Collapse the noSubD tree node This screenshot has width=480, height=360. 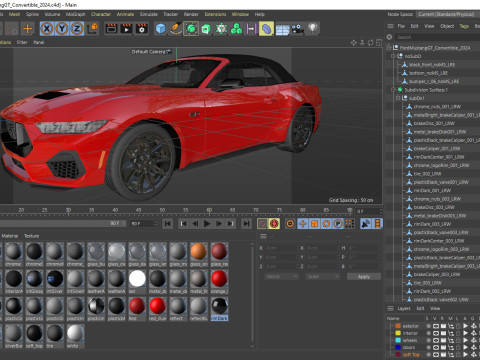[x=393, y=56]
